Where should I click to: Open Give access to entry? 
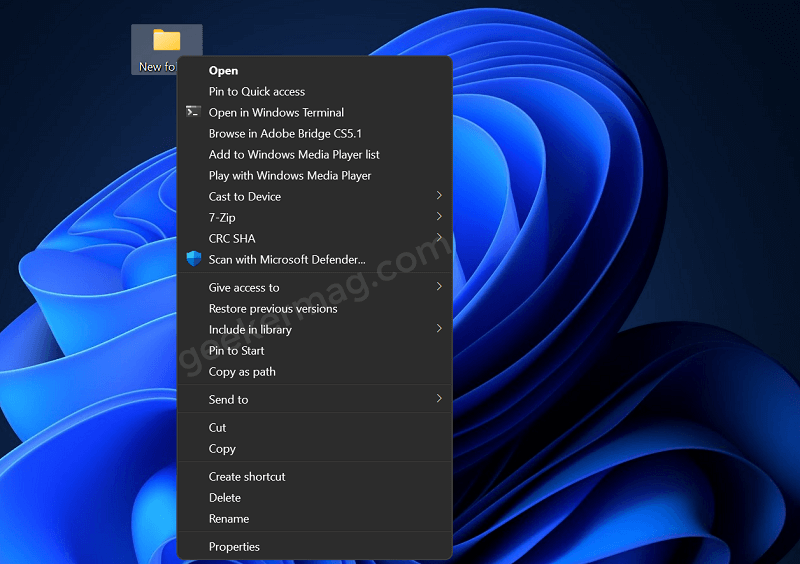(x=314, y=287)
